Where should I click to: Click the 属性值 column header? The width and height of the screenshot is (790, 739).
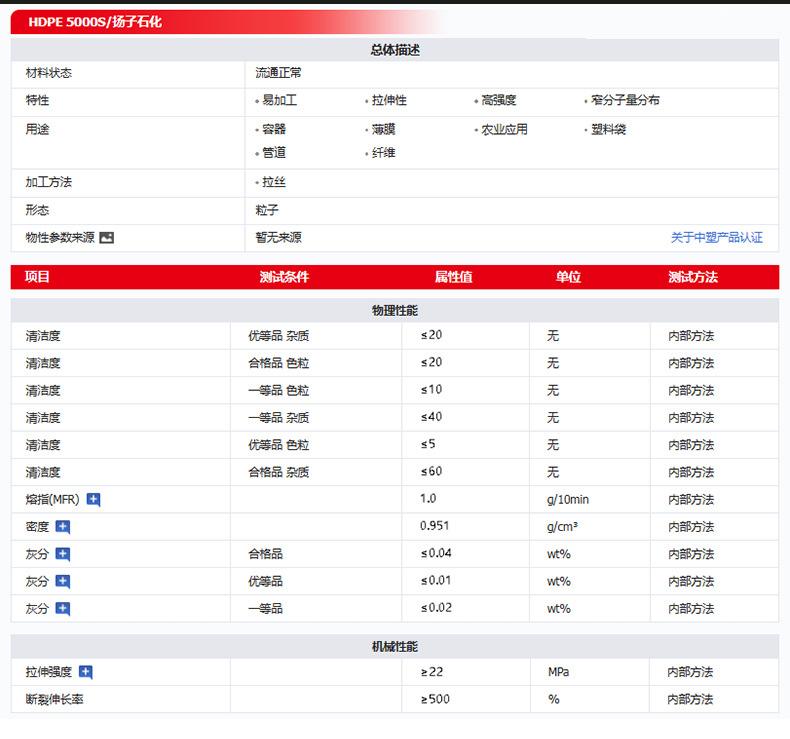[453, 277]
